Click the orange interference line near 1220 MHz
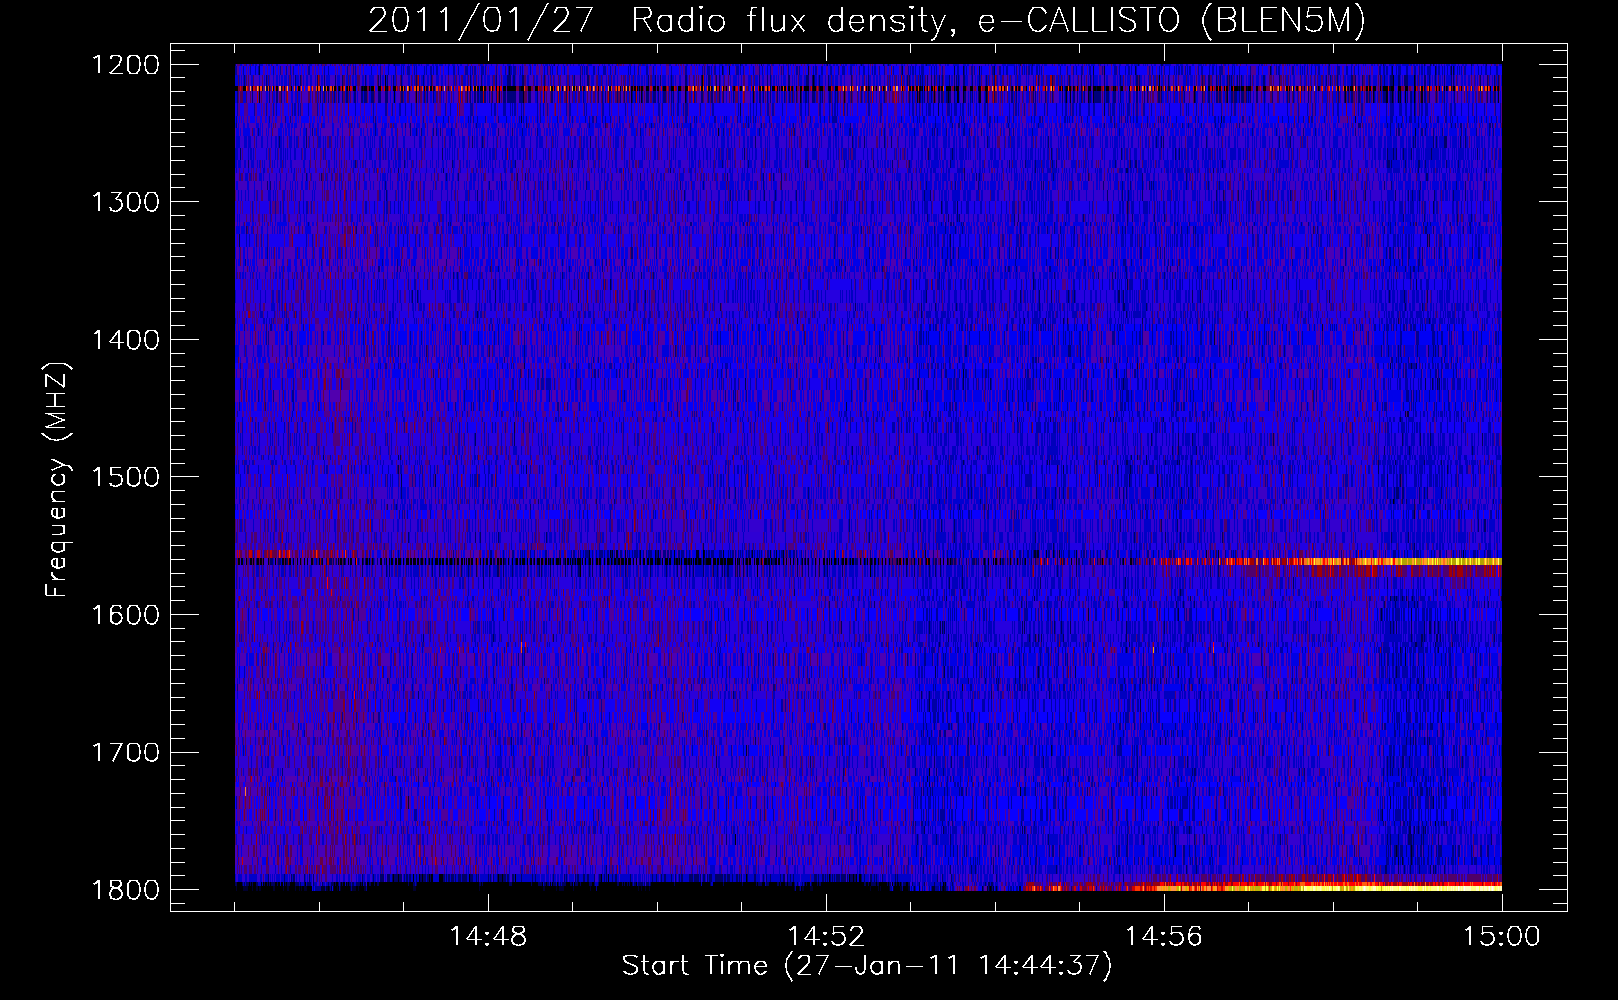The width and height of the screenshot is (1618, 1000). pyautogui.click(x=868, y=89)
